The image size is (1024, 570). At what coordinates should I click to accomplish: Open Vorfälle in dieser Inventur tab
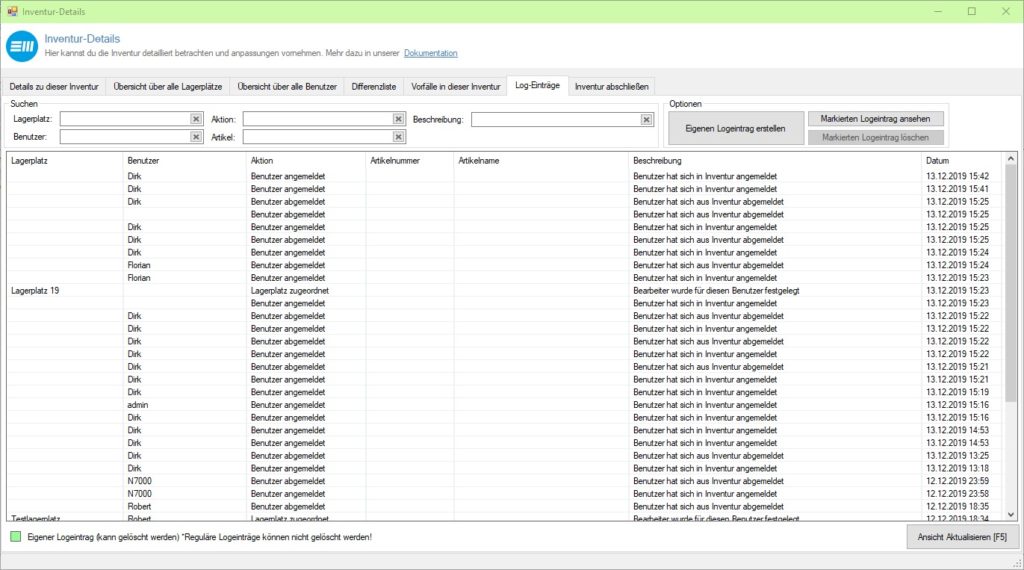(x=456, y=86)
